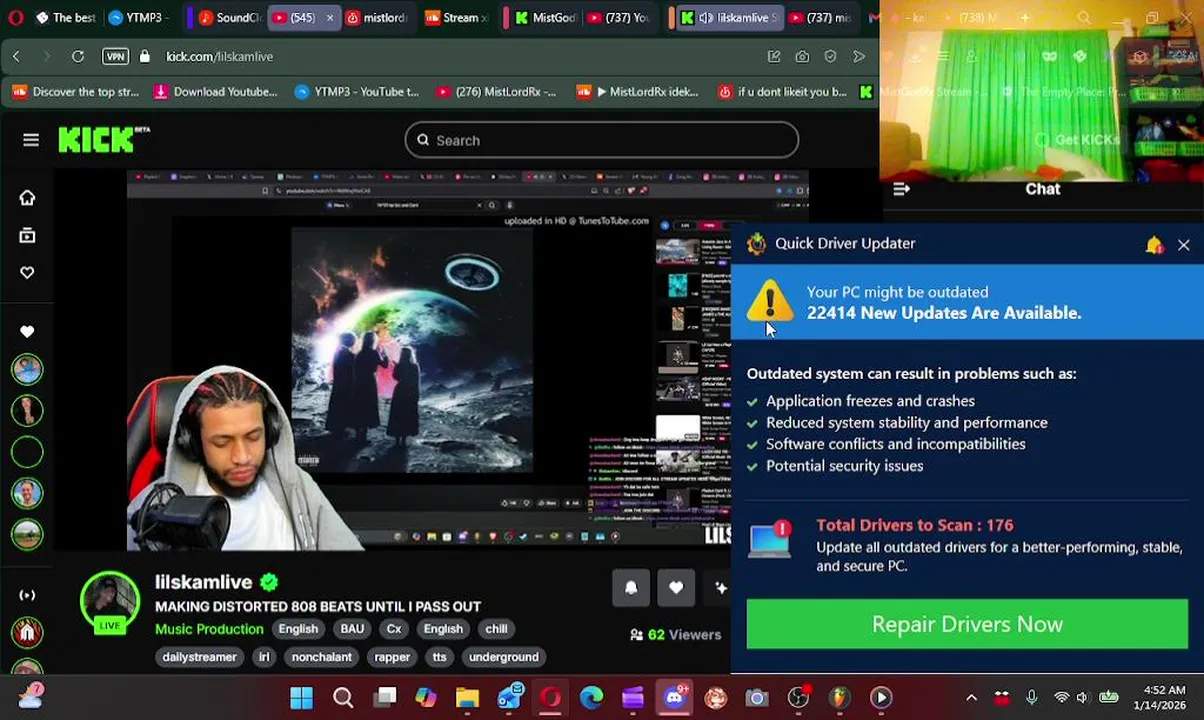Open (276) MistLordRx bookmark
1204x720 pixels.
point(494,92)
